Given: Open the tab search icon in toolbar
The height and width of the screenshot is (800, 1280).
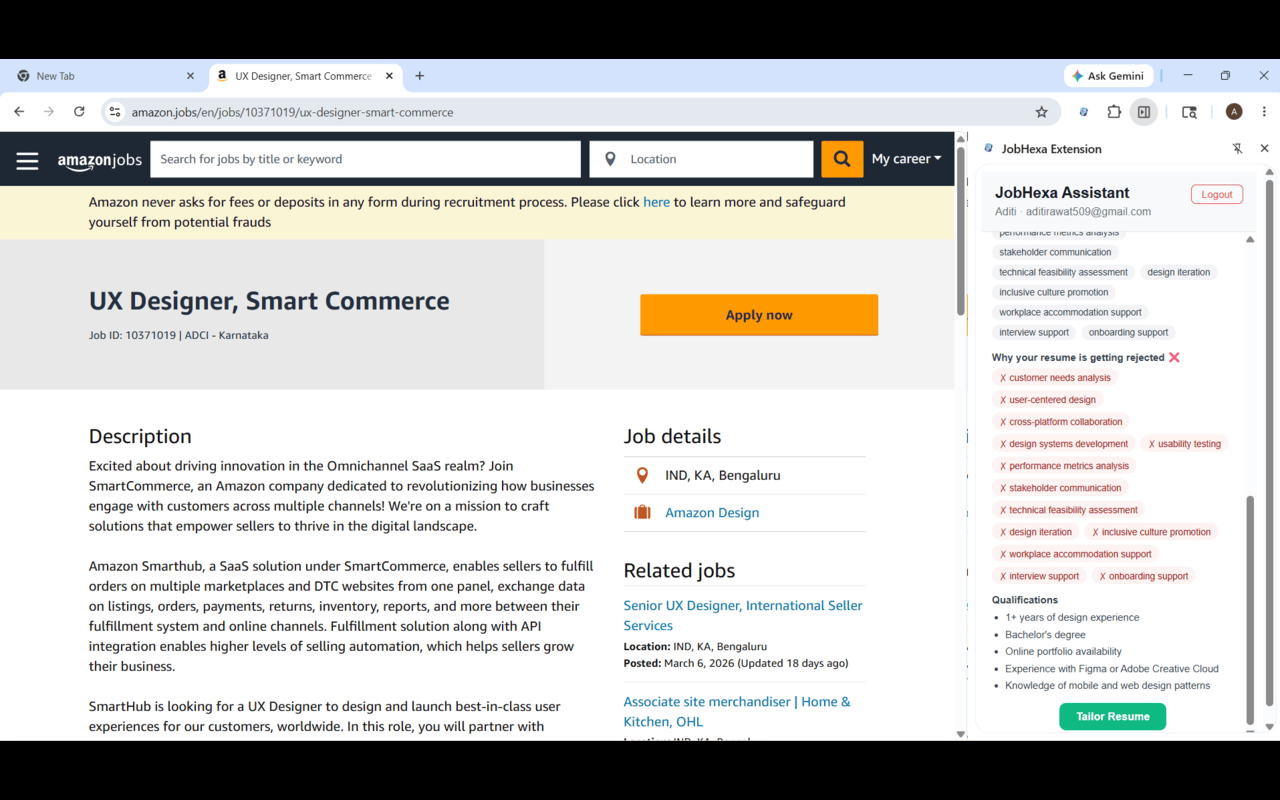Looking at the screenshot, I should 1189,112.
